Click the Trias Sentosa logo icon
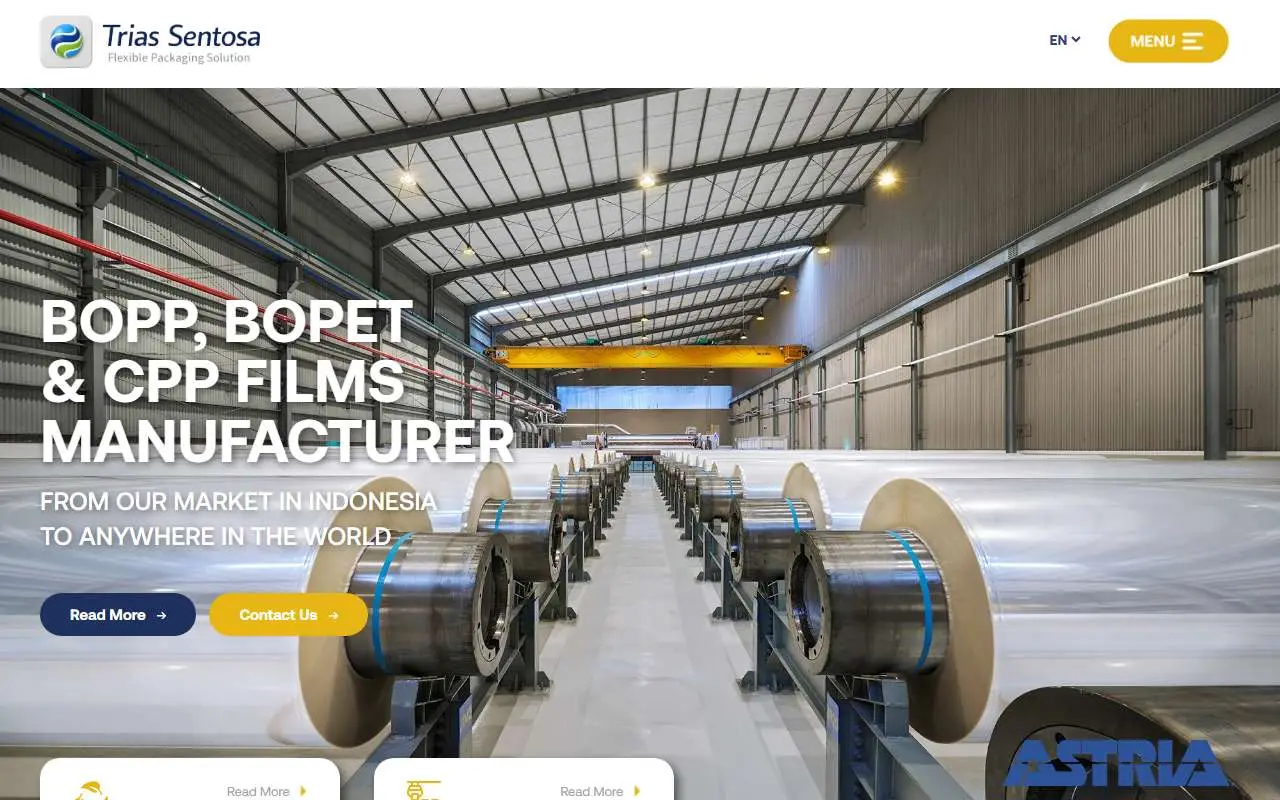This screenshot has width=1280, height=800. [x=66, y=42]
